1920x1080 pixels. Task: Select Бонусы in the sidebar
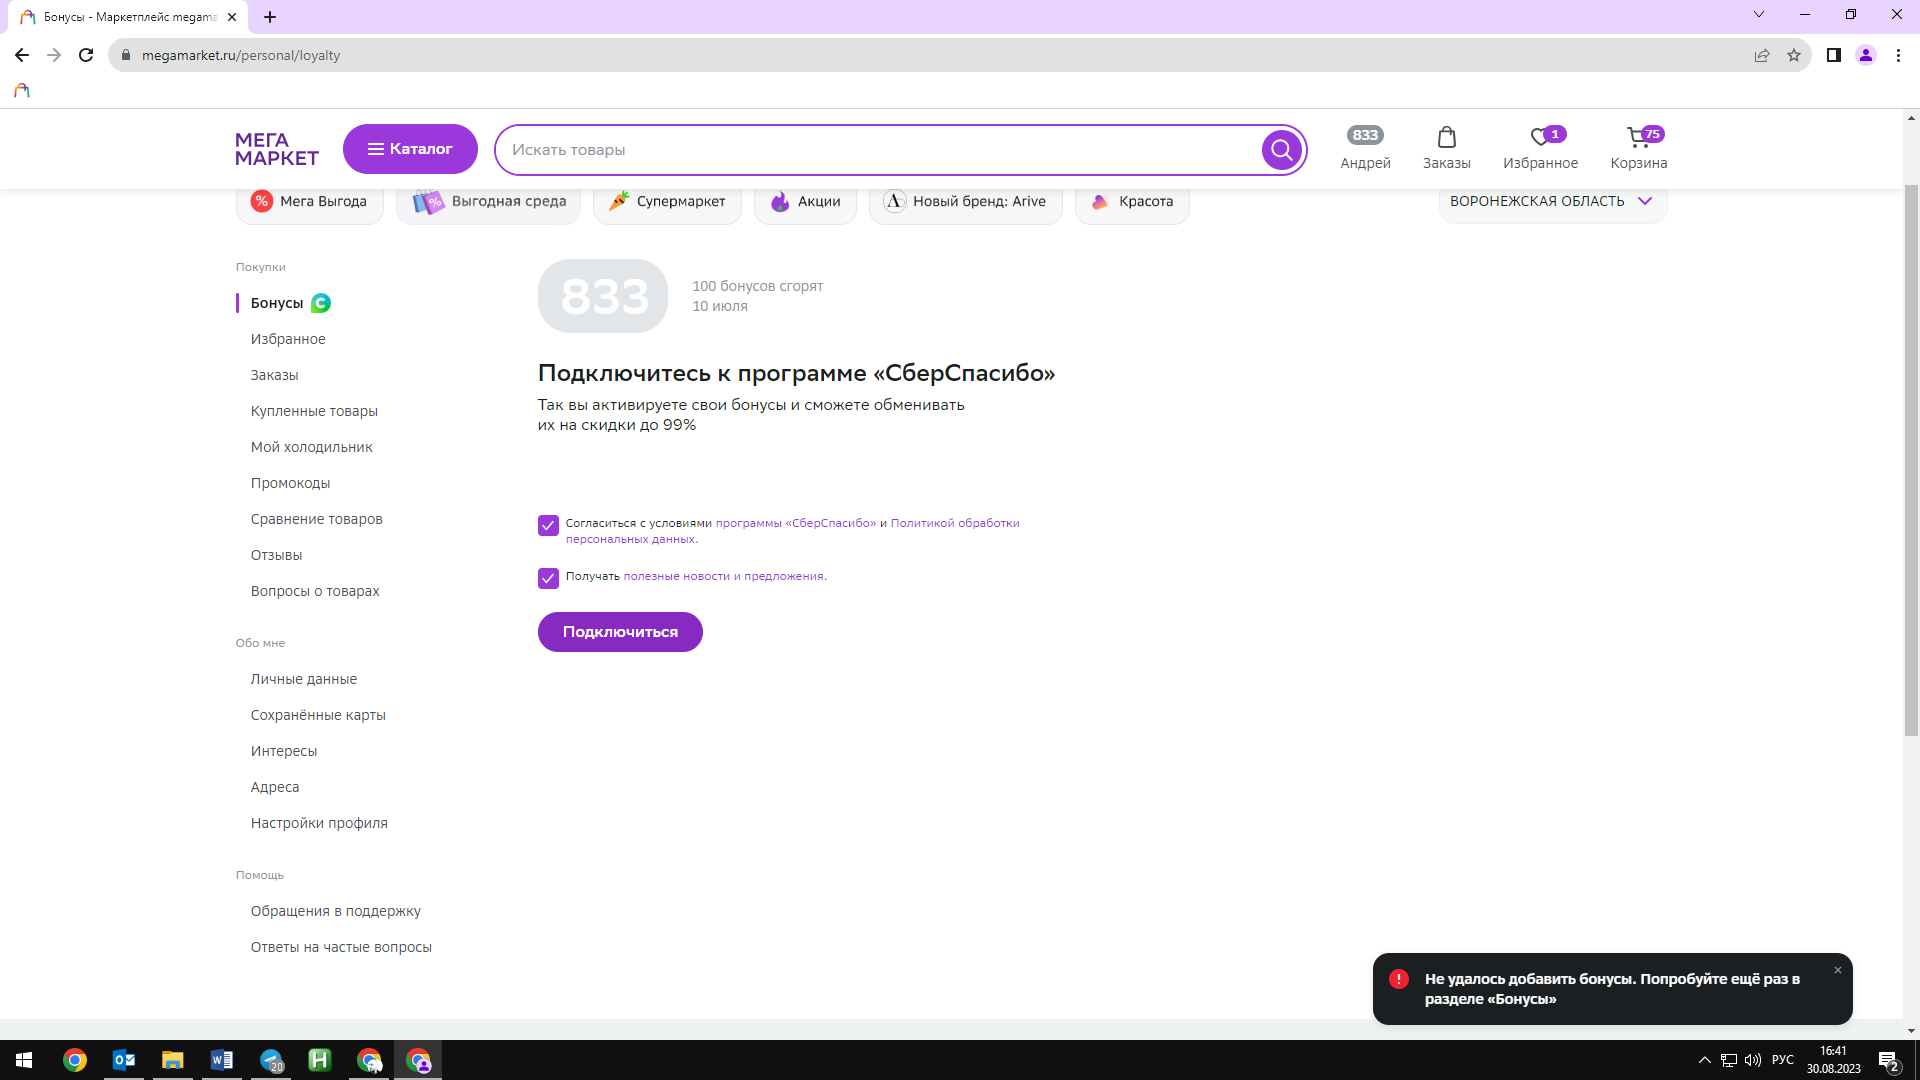point(277,303)
